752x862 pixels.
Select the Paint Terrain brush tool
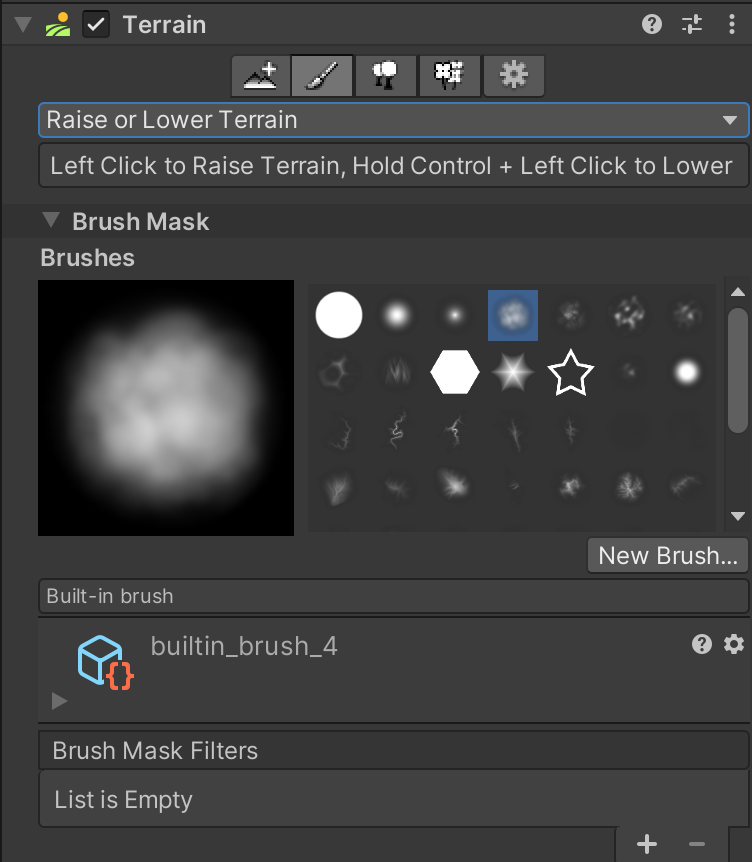[322, 75]
